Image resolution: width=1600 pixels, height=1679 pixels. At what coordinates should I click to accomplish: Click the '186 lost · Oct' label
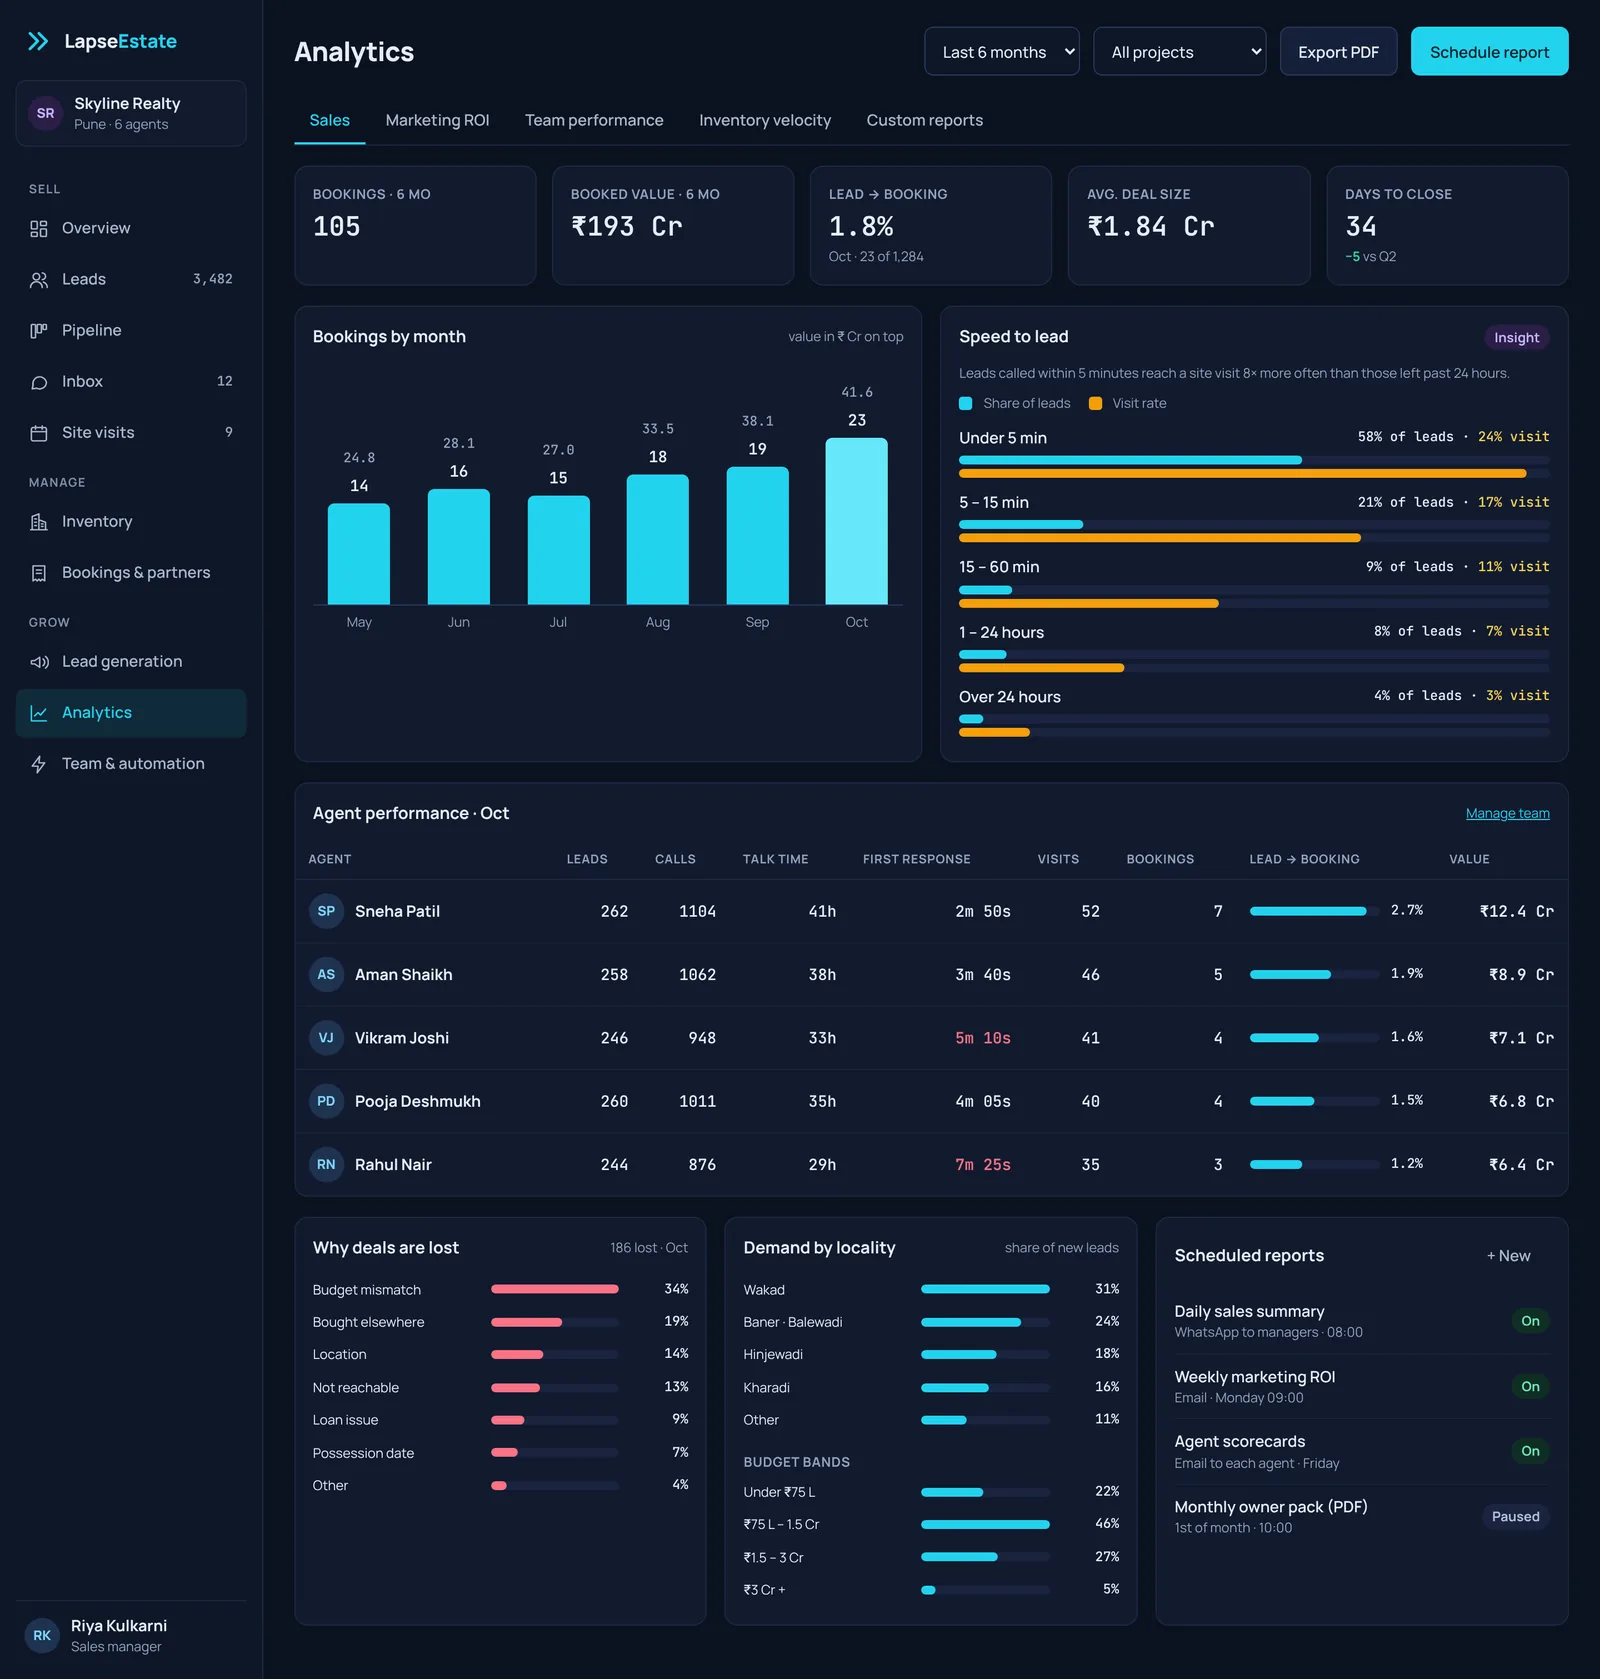[x=649, y=1248]
